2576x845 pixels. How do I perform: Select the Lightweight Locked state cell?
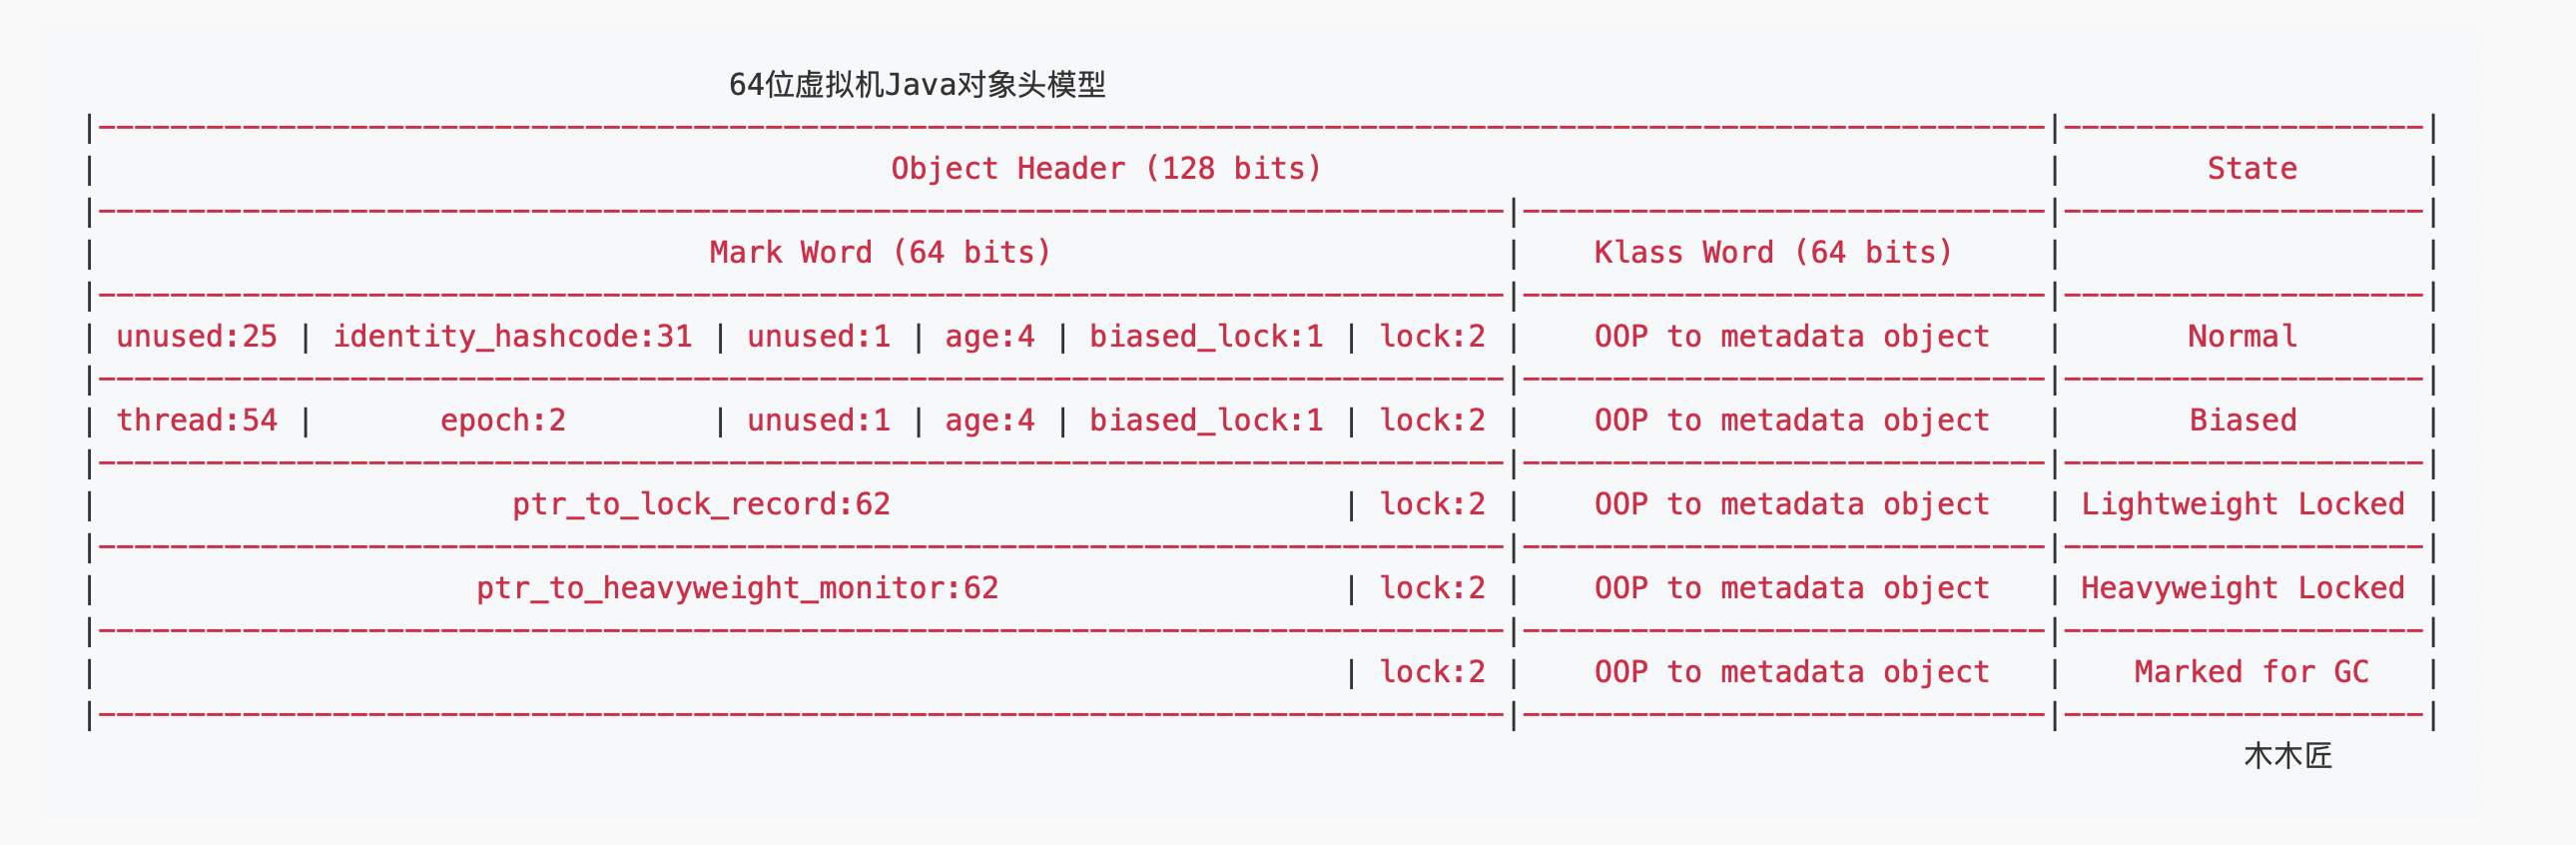point(2242,504)
